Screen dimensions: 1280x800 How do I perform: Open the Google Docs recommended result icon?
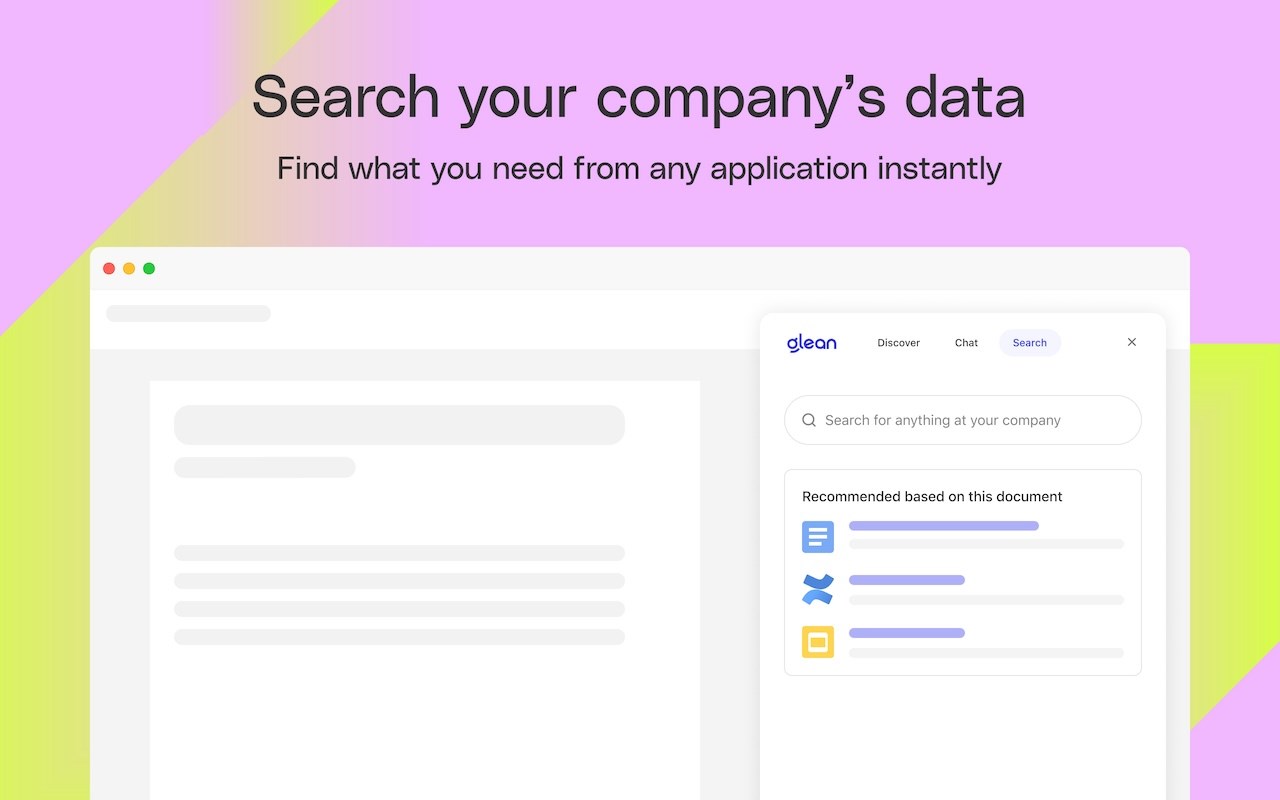point(818,537)
